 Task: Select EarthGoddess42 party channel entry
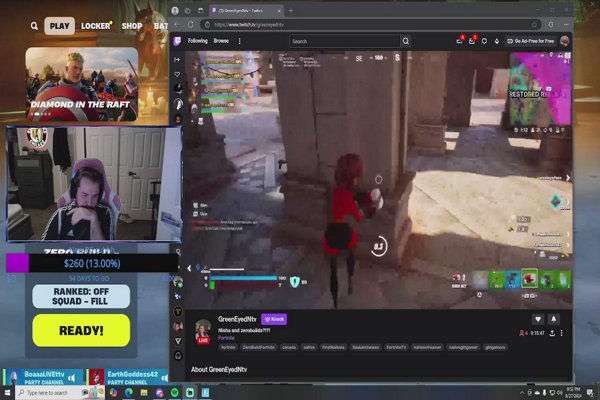point(127,377)
